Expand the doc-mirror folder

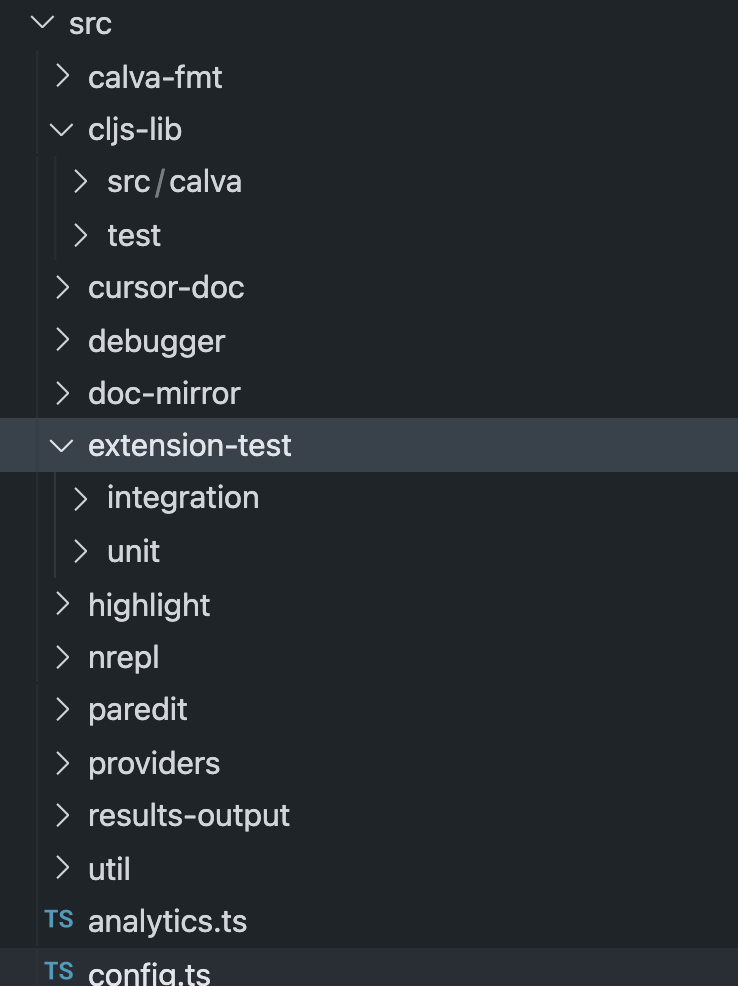tap(164, 393)
